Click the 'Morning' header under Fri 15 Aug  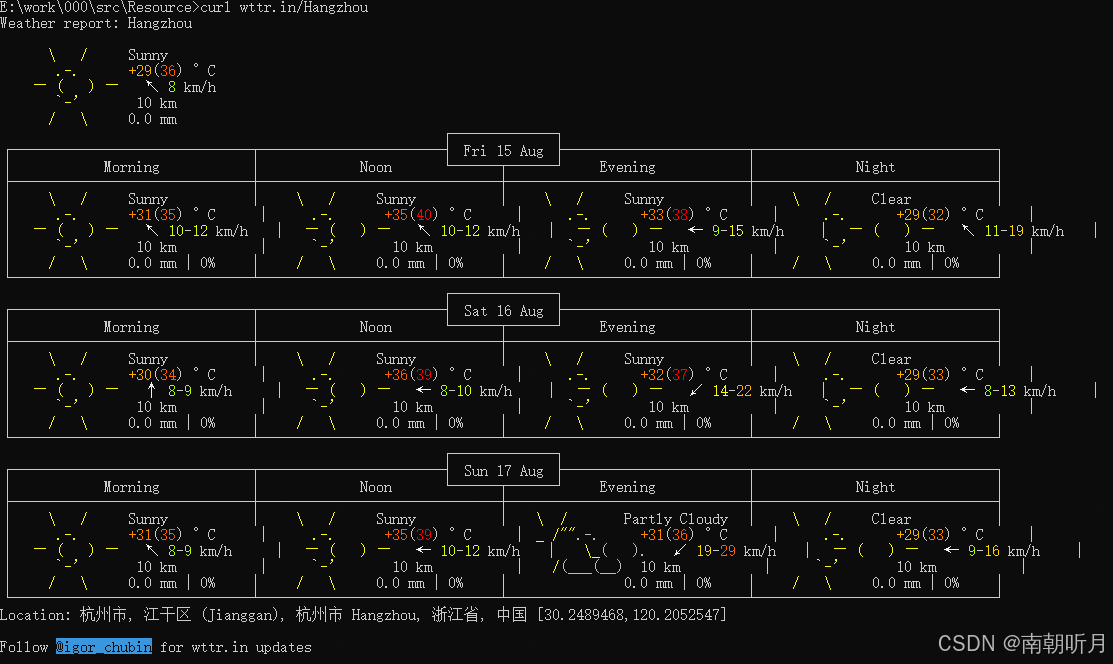(131, 167)
